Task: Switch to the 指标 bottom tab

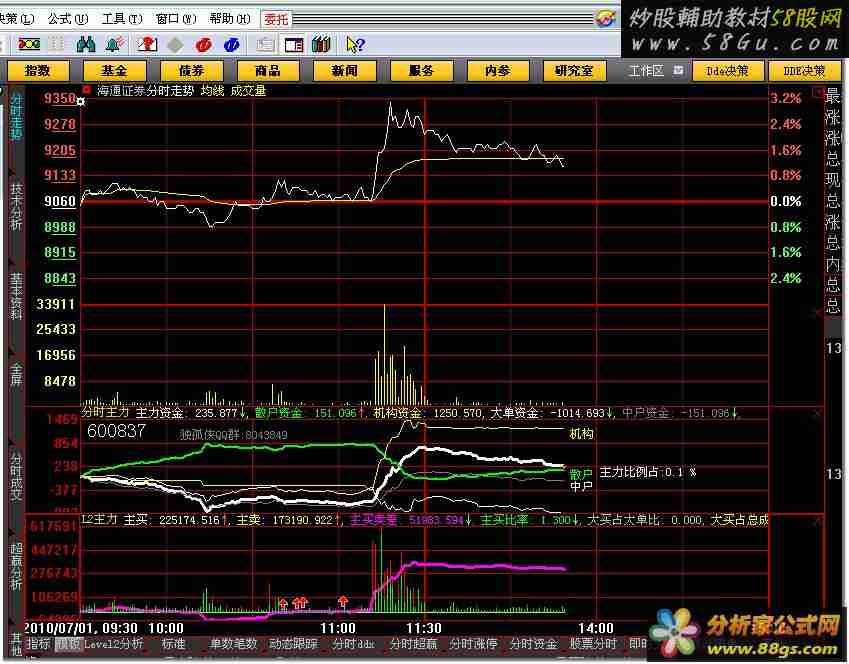Action: (38, 643)
